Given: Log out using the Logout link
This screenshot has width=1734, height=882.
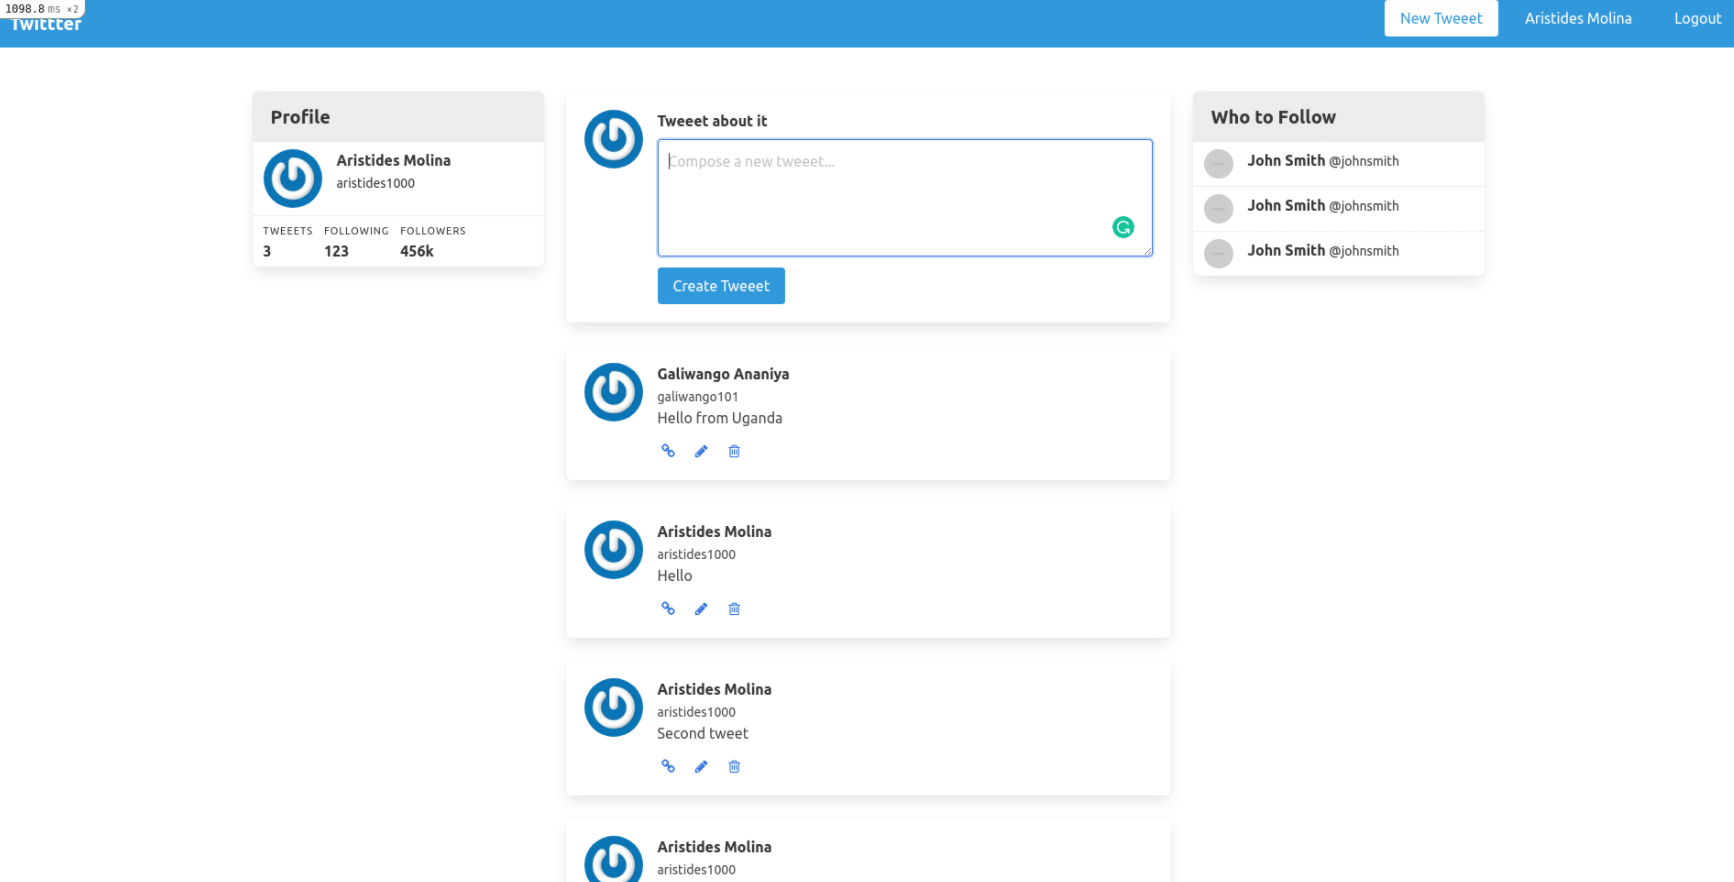Looking at the screenshot, I should pos(1697,19).
